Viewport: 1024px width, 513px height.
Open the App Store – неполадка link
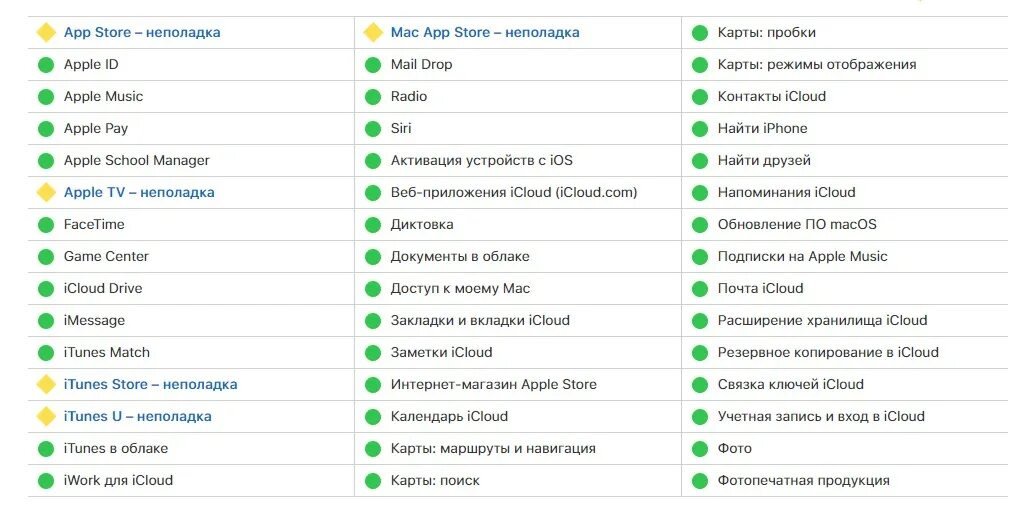[142, 32]
